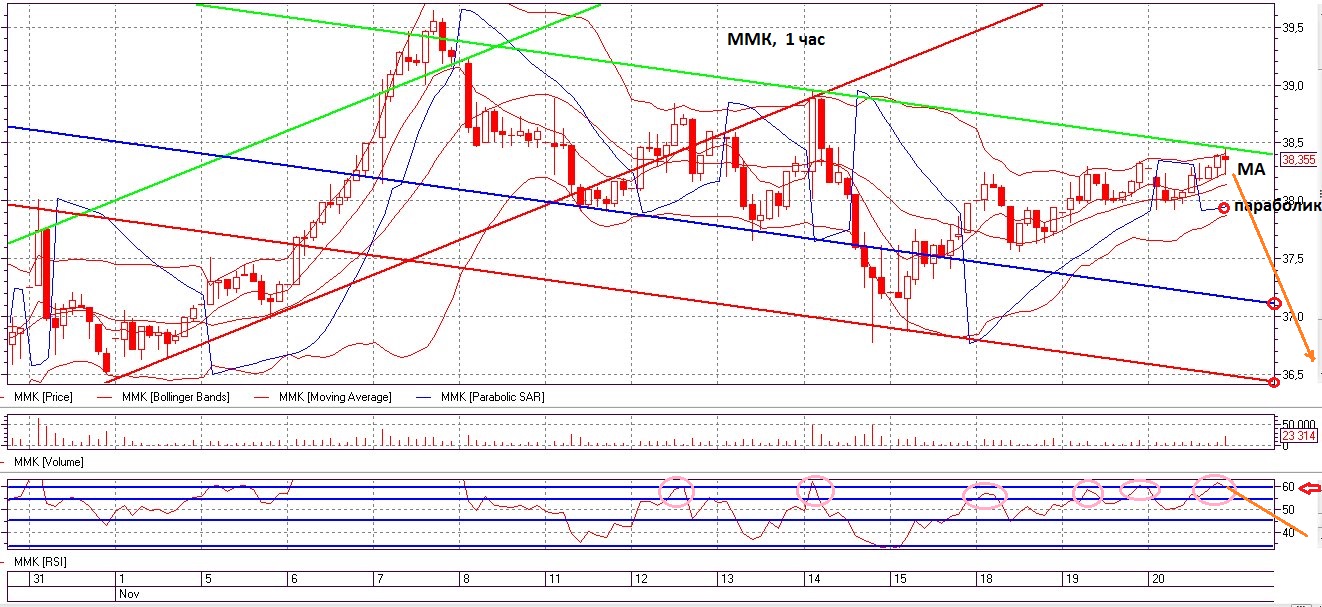Screen dimensions: 1322x607
Task: Select date 18 on the time axis
Action: point(985,579)
